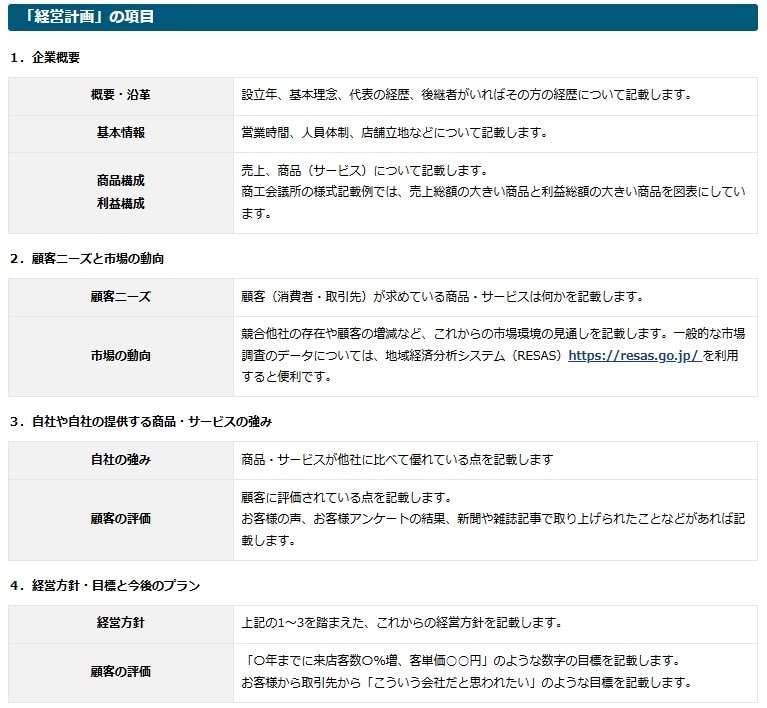Select the heading 1. 企業概要
Image resolution: width=767 pixels, height=708 pixels.
(45, 57)
